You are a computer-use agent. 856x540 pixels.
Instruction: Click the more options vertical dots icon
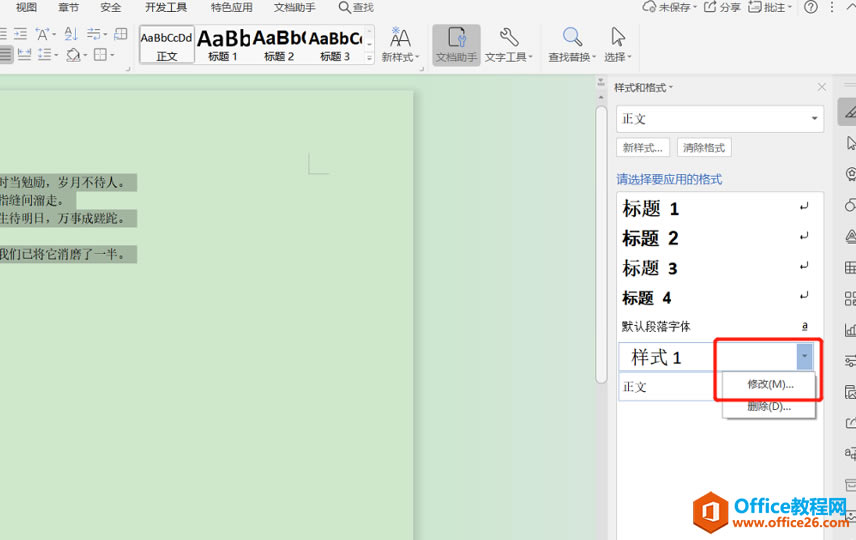pos(832,7)
